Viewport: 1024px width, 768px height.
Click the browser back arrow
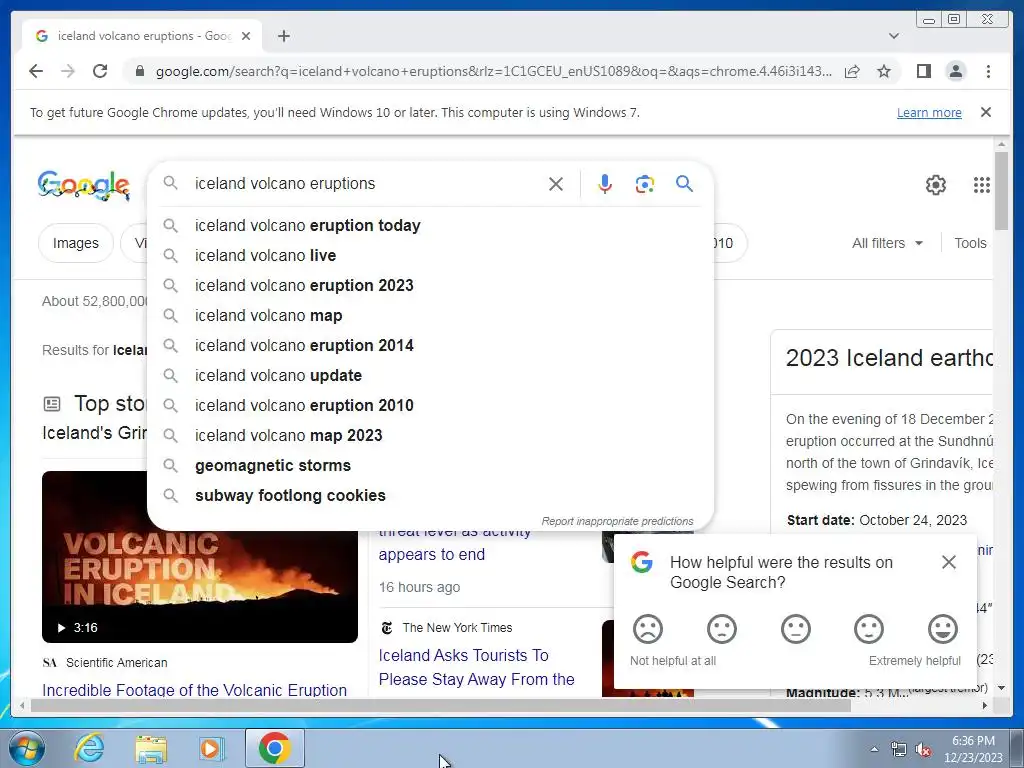pos(36,71)
